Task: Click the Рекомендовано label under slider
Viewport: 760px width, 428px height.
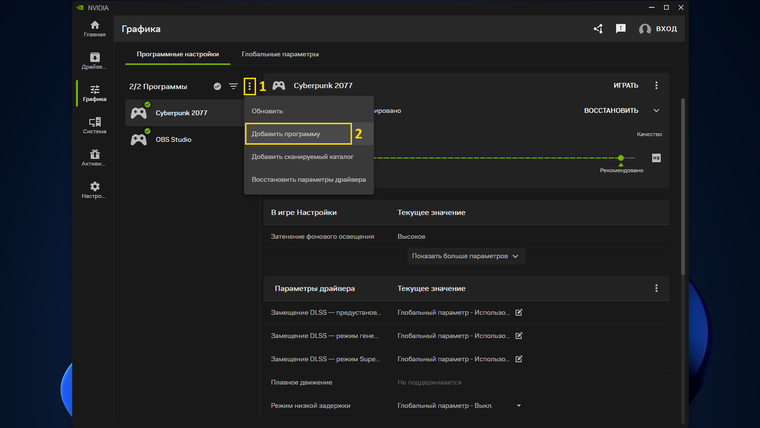Action: pyautogui.click(x=621, y=171)
